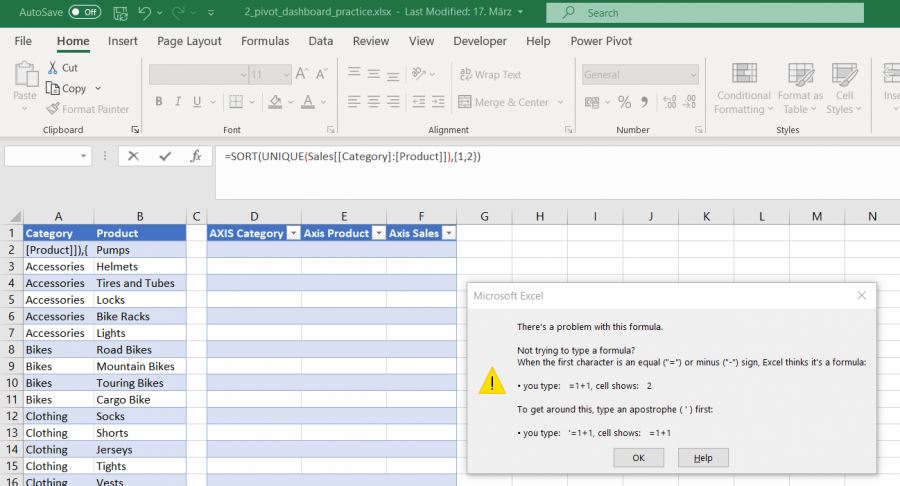
Task: Click the Decrease Font Size icon
Action: point(321,73)
